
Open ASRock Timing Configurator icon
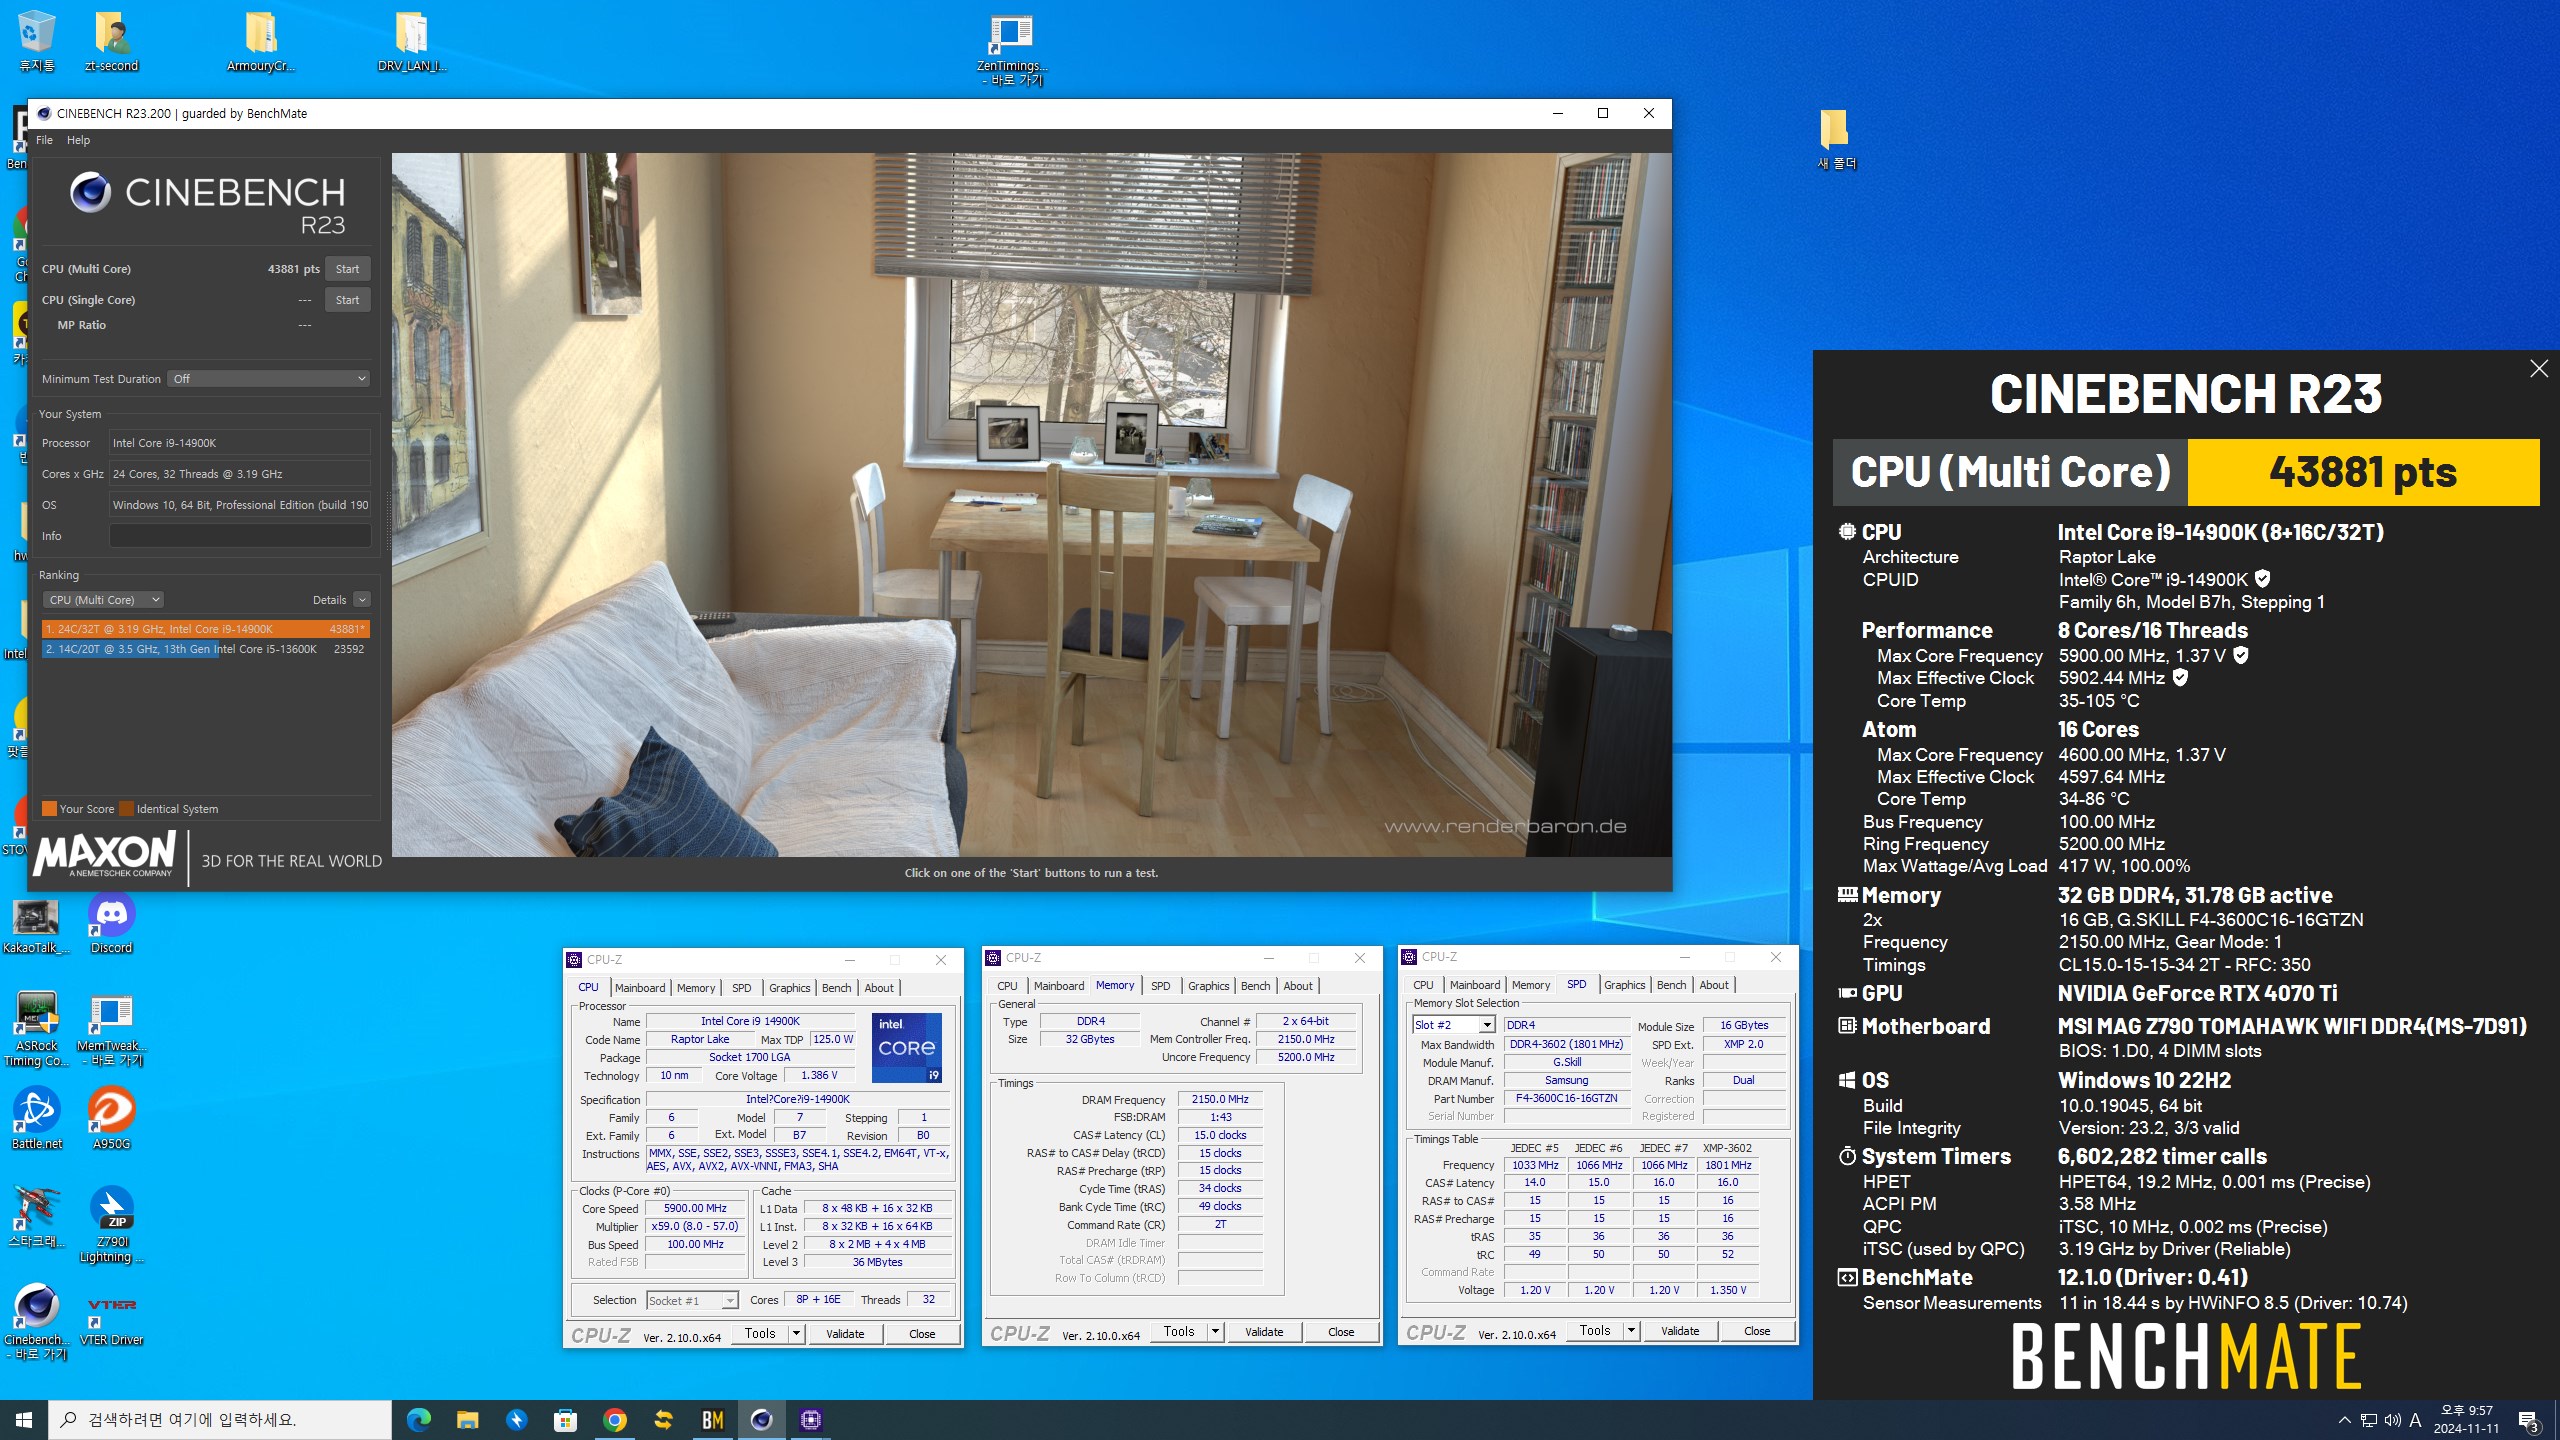click(36, 1028)
